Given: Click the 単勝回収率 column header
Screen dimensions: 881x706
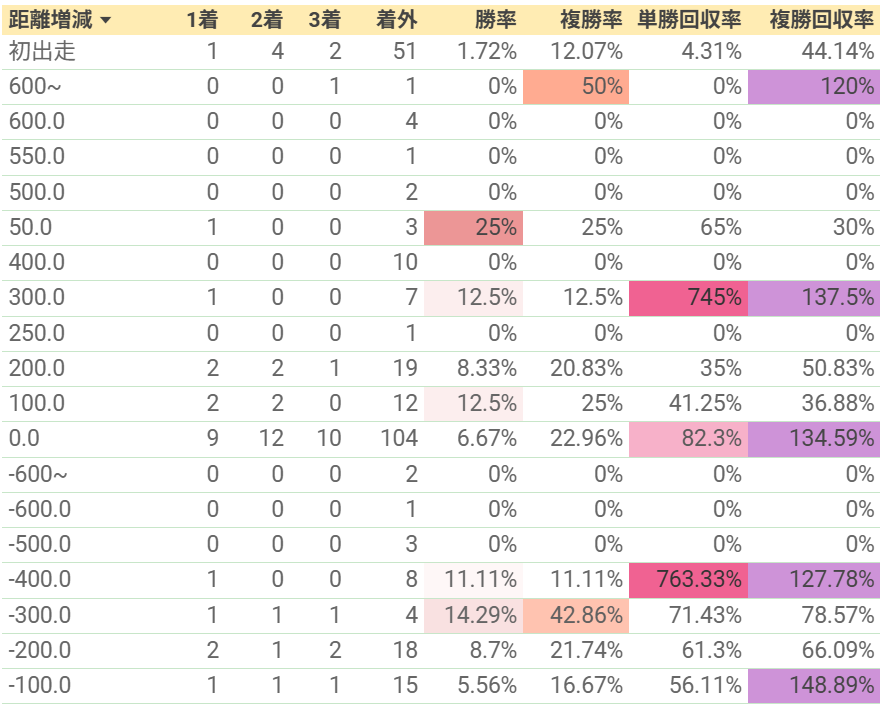Looking at the screenshot, I should pyautogui.click(x=689, y=20).
